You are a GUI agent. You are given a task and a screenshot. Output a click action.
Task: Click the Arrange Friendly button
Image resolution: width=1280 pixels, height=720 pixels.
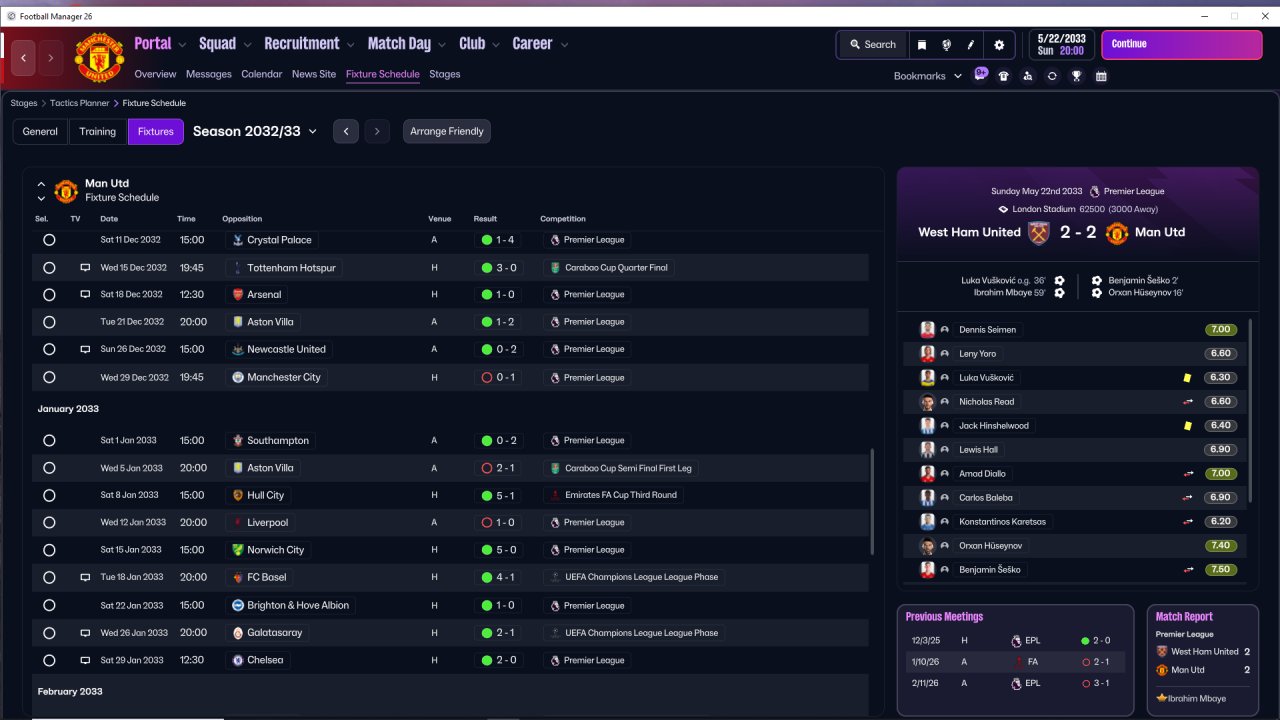(447, 132)
